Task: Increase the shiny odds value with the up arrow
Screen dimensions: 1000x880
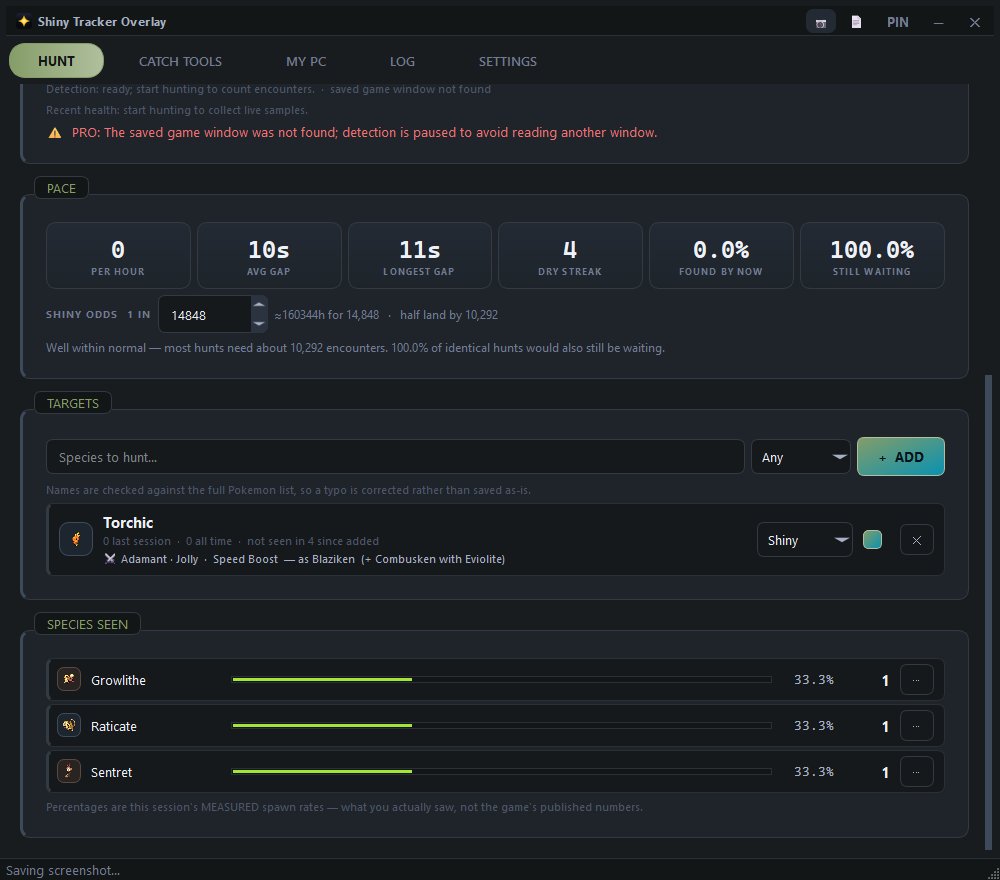Action: [258, 305]
